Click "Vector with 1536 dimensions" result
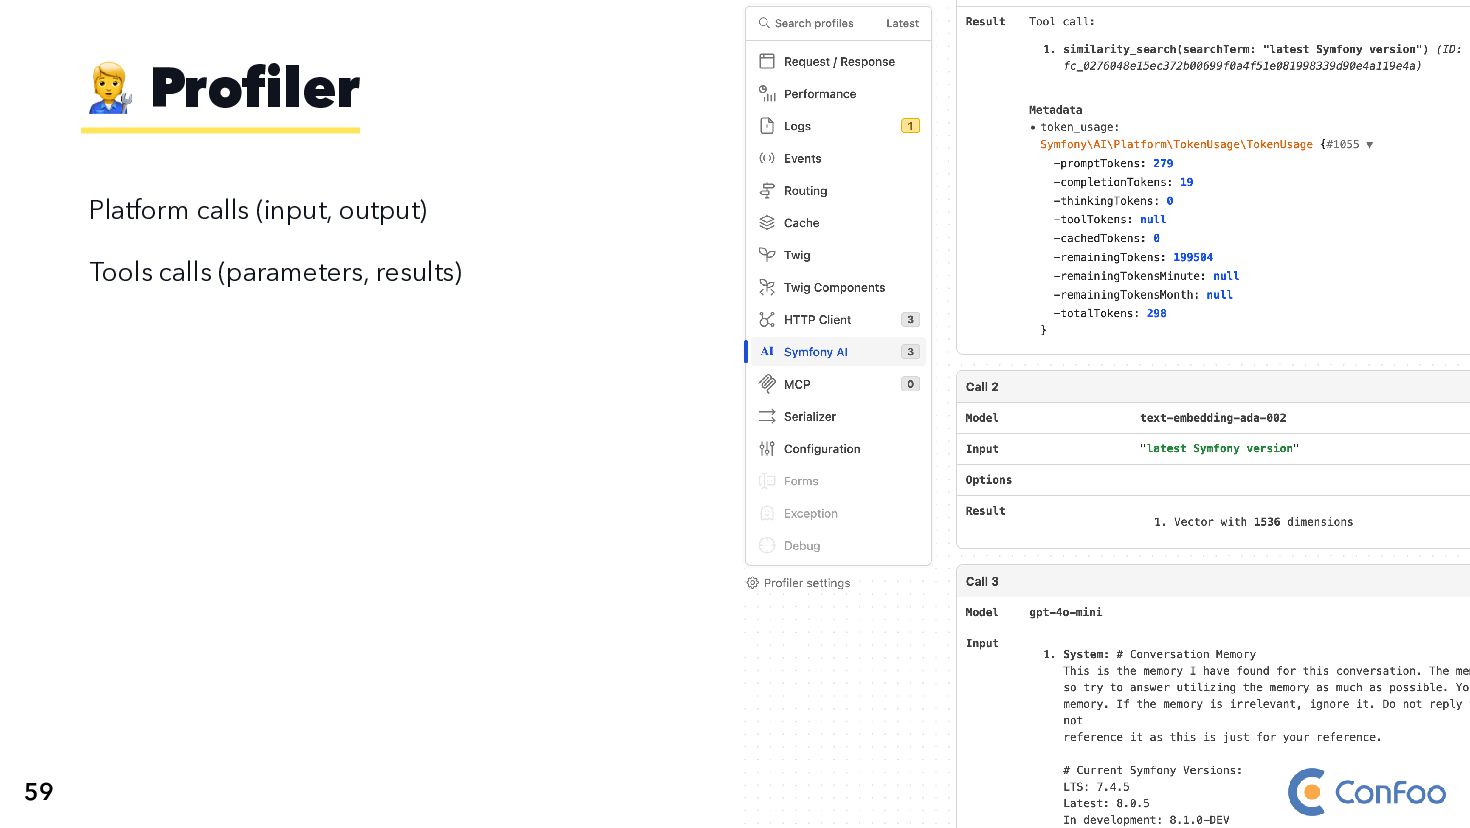1470x828 pixels. click(x=1263, y=522)
